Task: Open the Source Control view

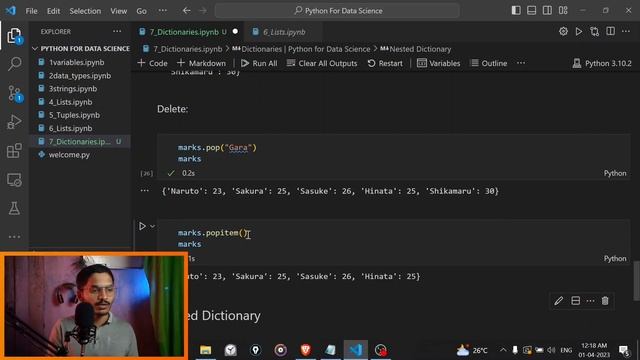Action: point(14,93)
